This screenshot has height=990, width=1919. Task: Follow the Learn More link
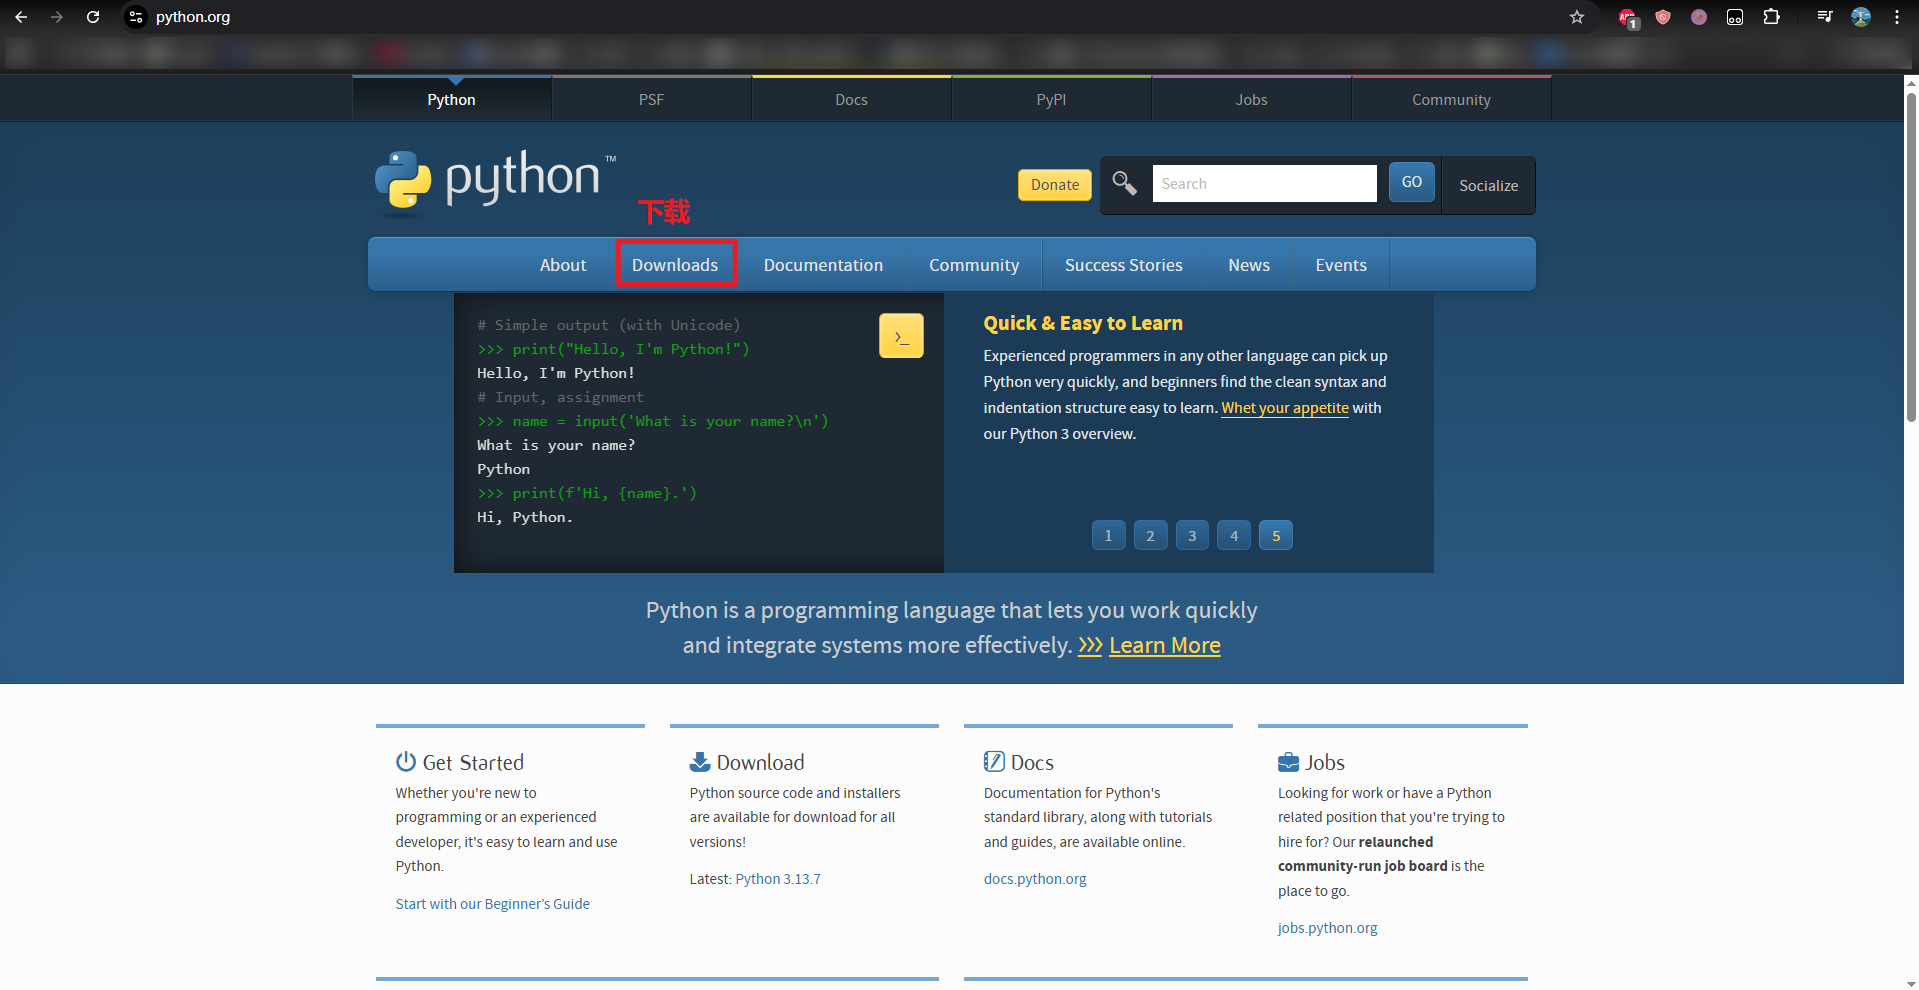point(1165,645)
